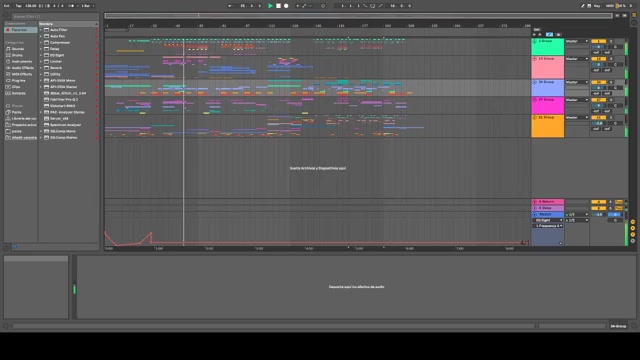Toggle the 61 Group track activator
The image size is (640, 360).
point(598,118)
